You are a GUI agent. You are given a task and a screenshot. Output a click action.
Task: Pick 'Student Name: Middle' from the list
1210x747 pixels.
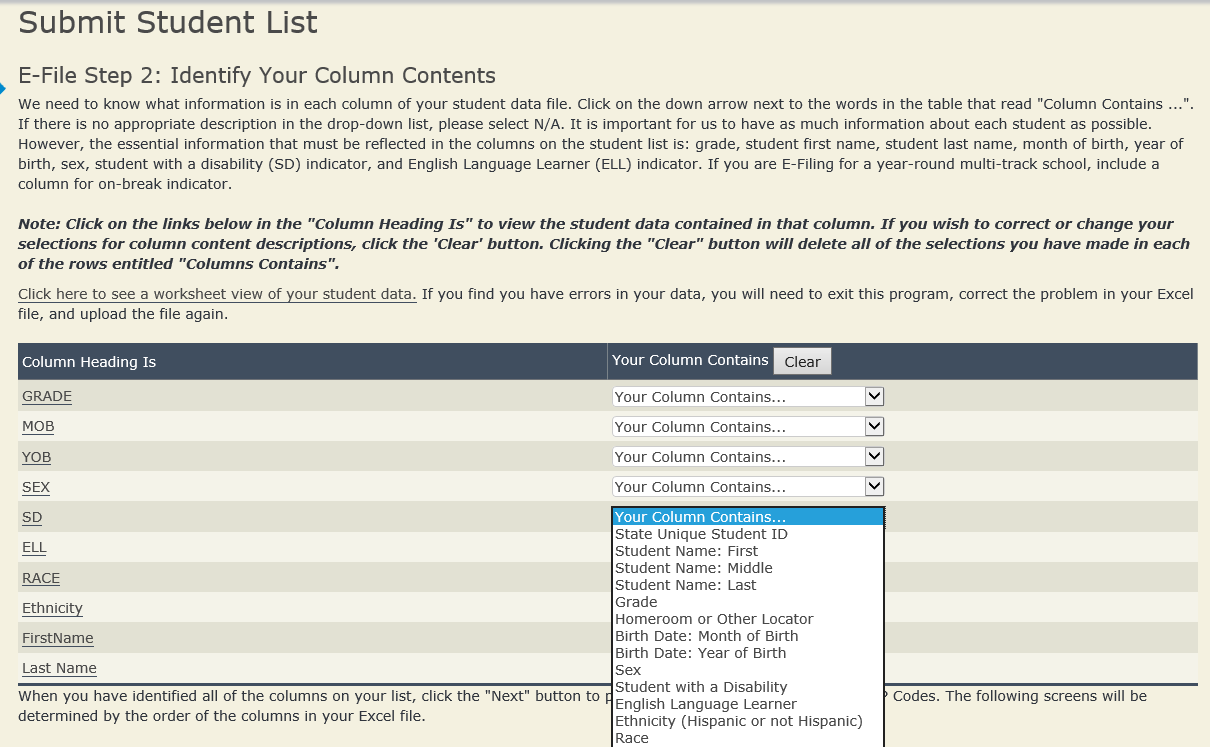693,568
